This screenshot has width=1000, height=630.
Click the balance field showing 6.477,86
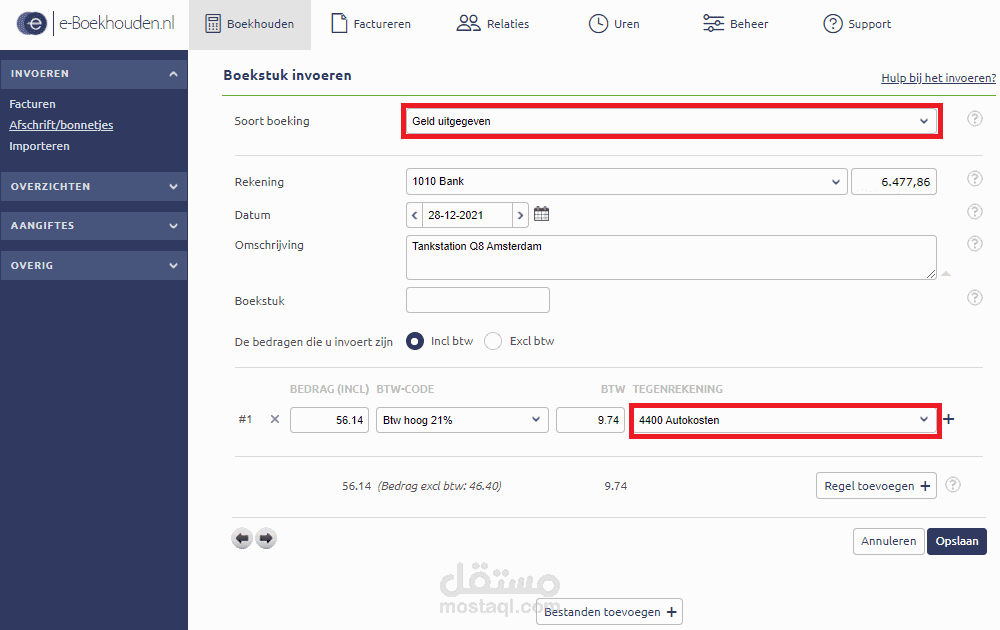tap(893, 182)
